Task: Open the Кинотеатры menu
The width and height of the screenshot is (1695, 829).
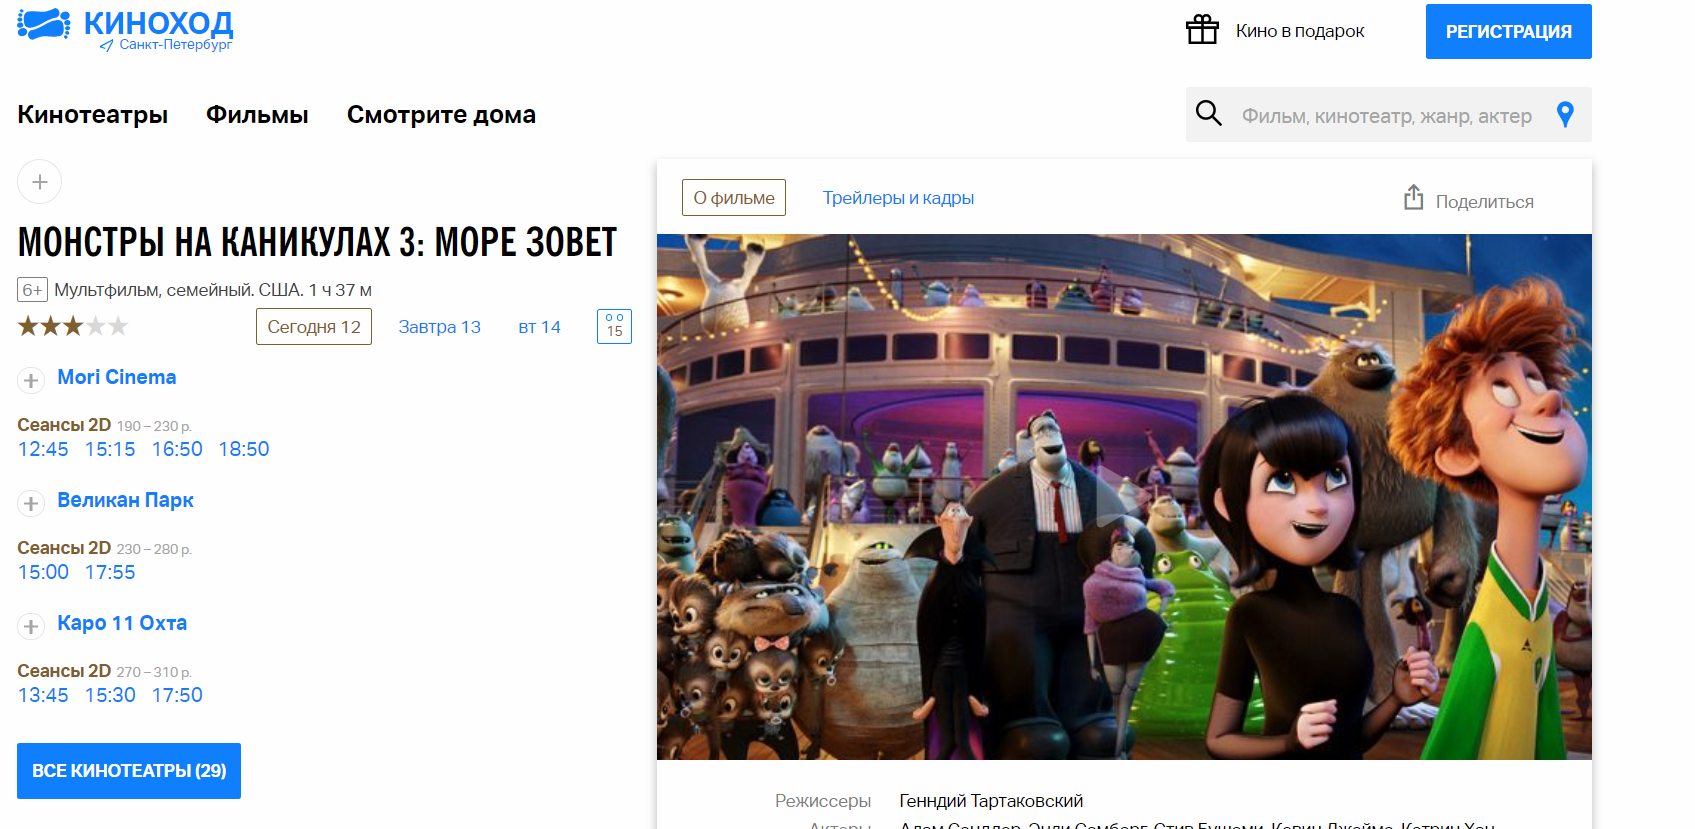Action: [92, 115]
